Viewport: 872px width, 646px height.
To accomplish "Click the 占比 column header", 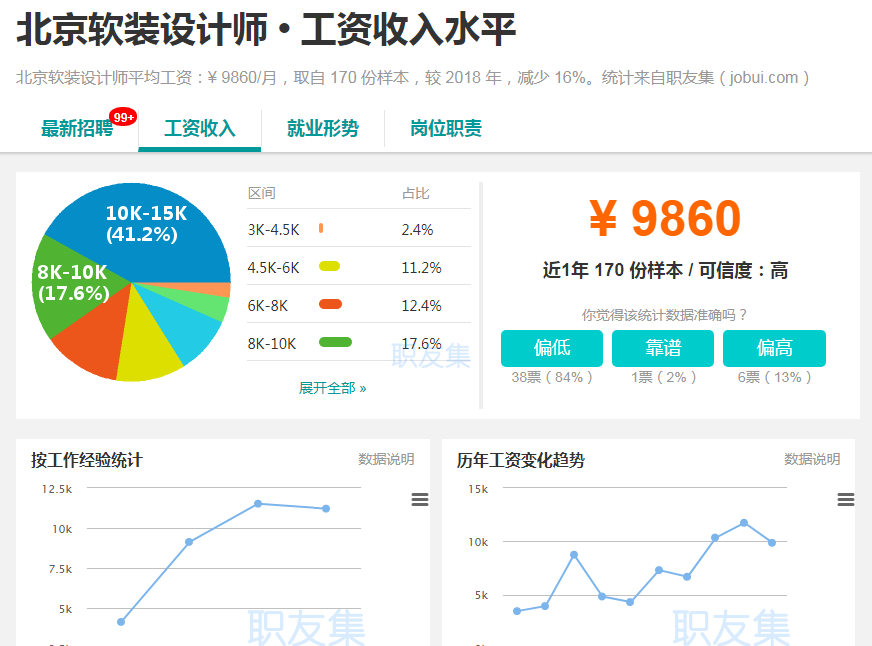I will point(415,193).
